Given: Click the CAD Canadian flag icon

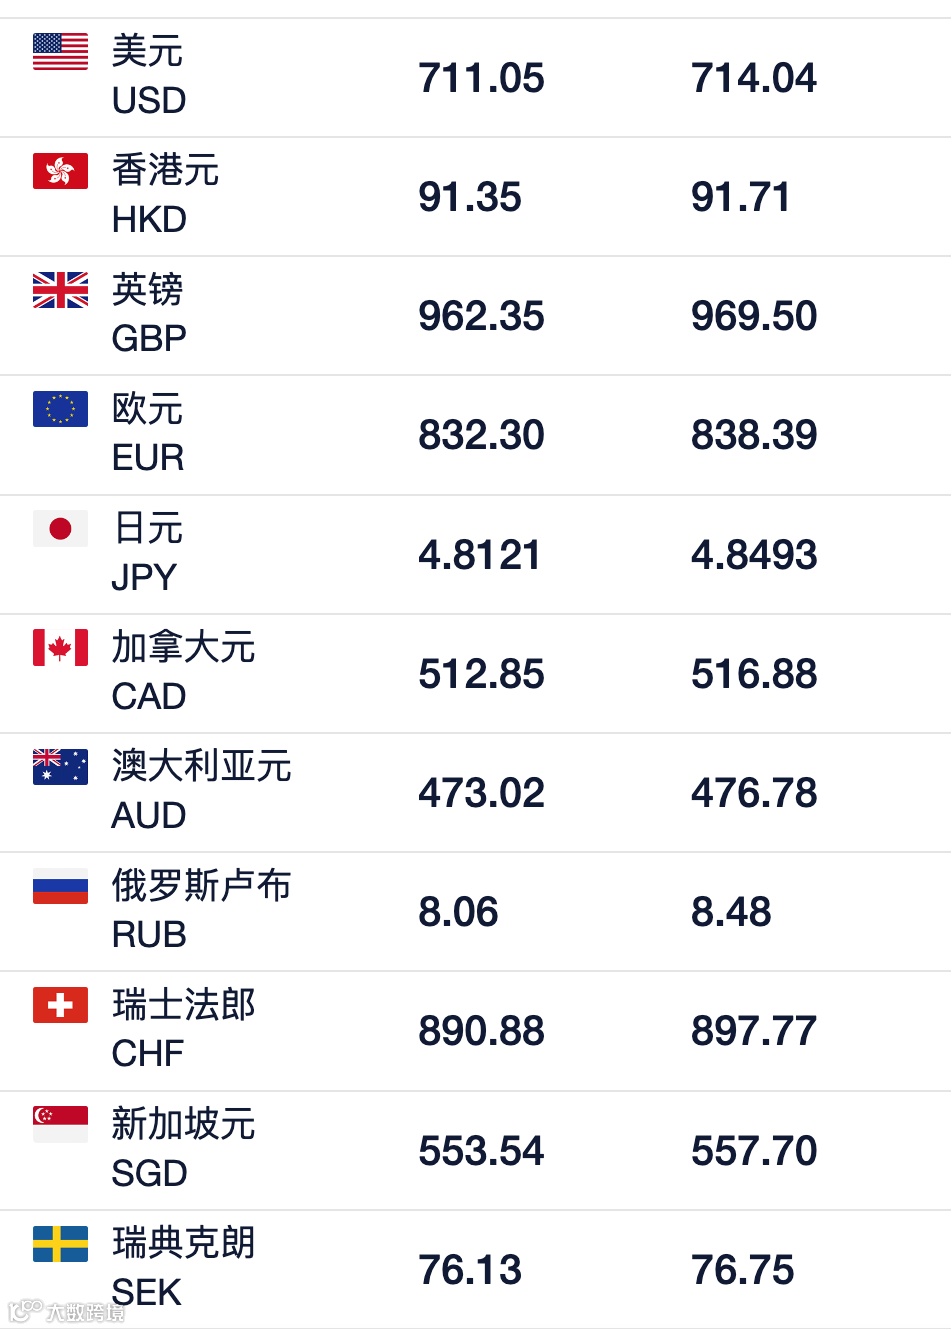Looking at the screenshot, I should point(60,647).
